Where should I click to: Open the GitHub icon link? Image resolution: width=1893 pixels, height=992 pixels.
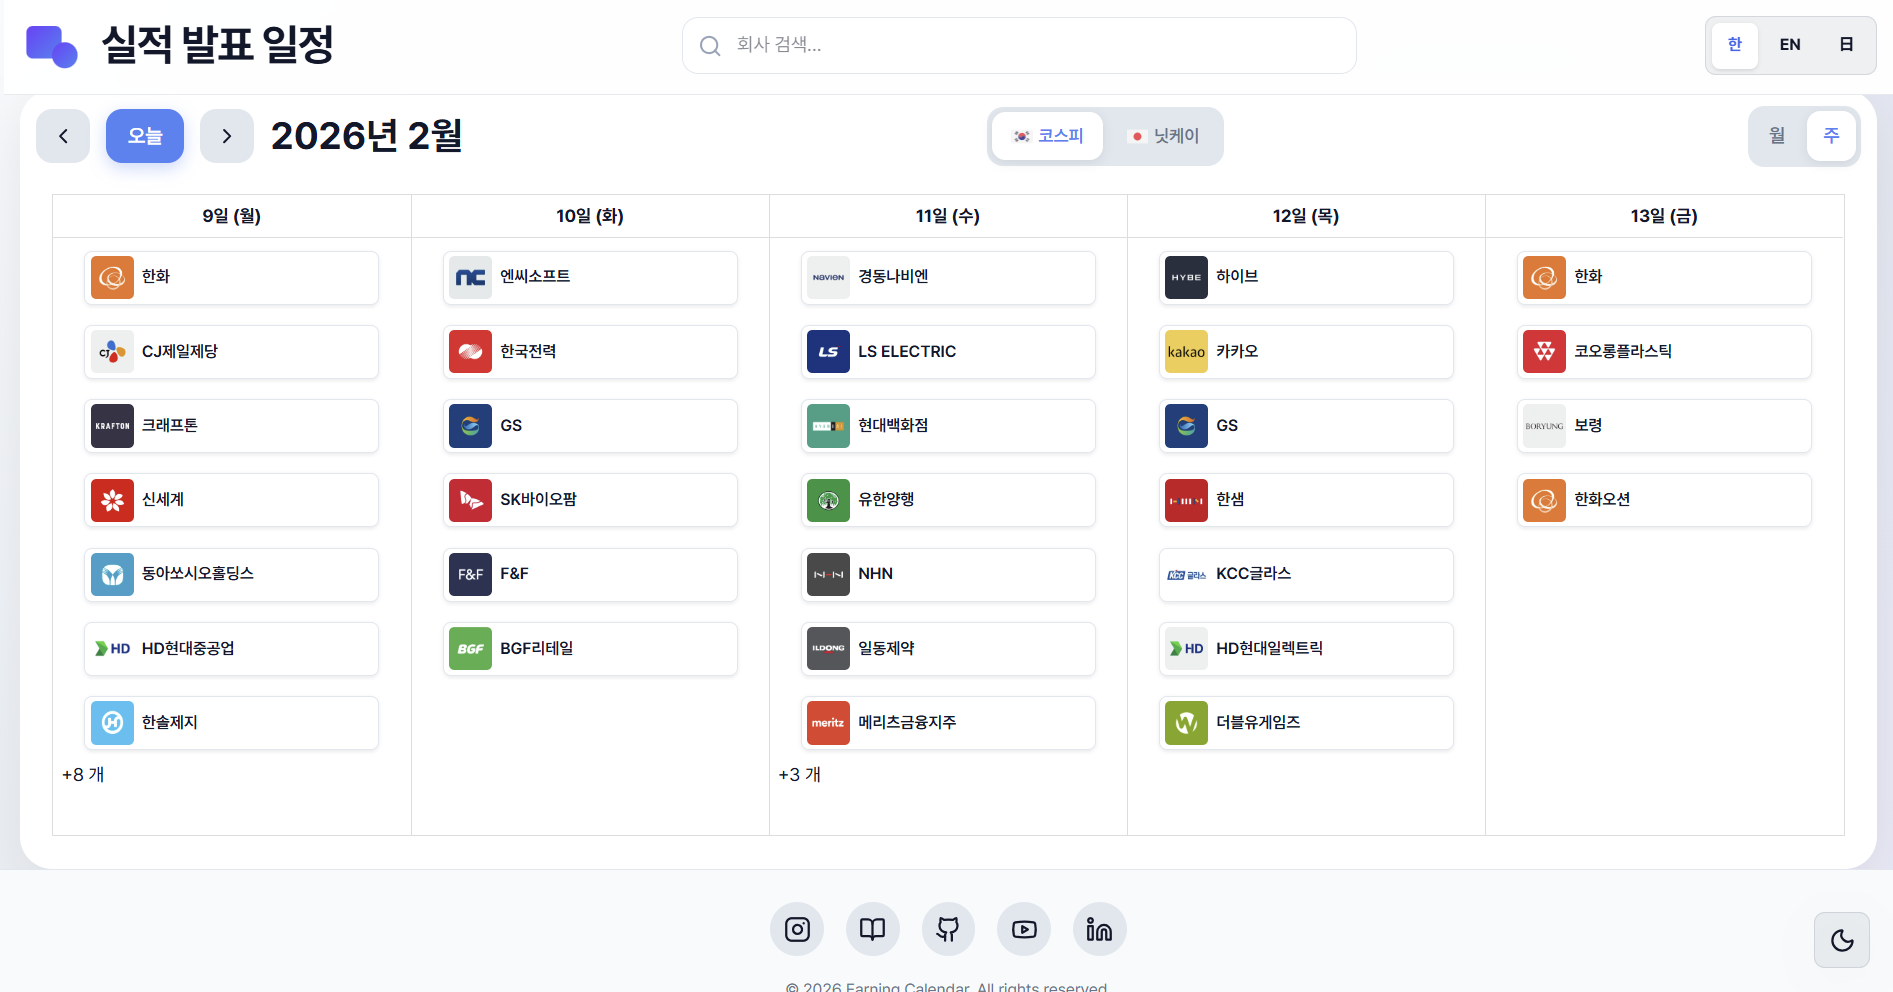pos(948,930)
